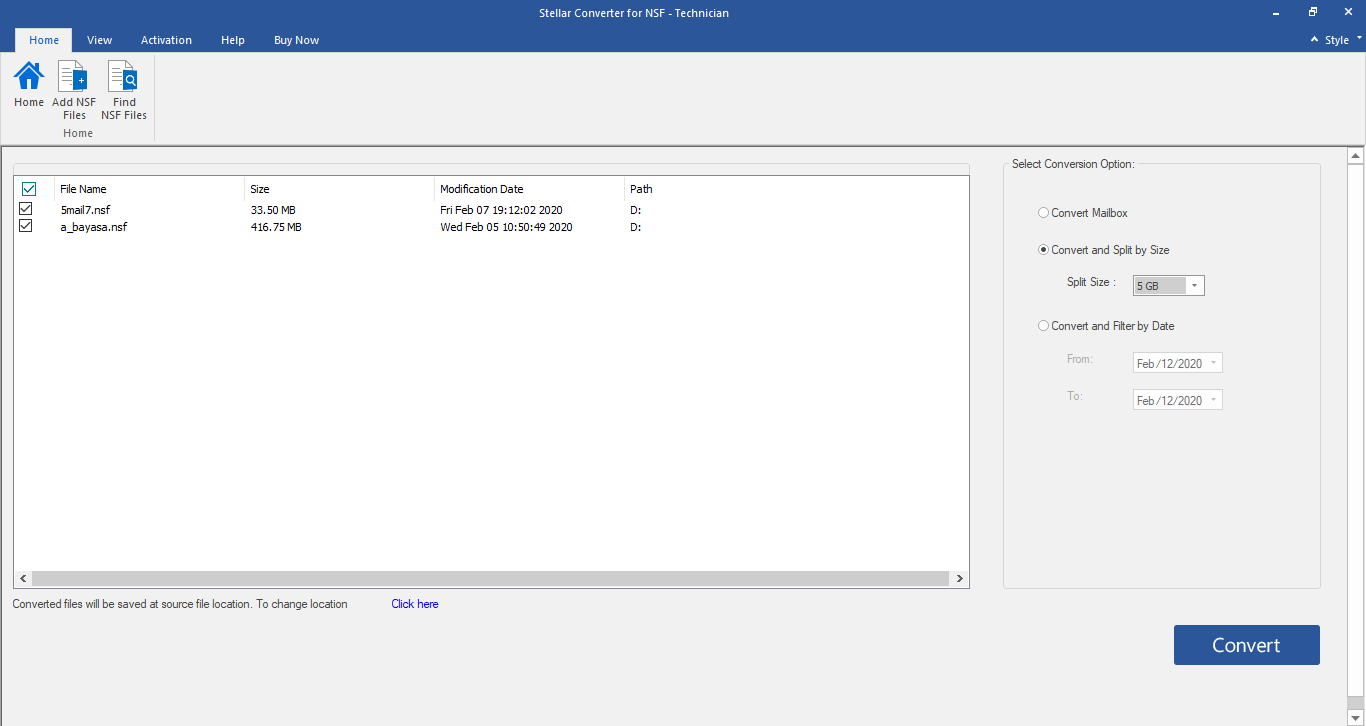Switch to the View tab
Image resolution: width=1366 pixels, height=726 pixels.
pos(99,40)
